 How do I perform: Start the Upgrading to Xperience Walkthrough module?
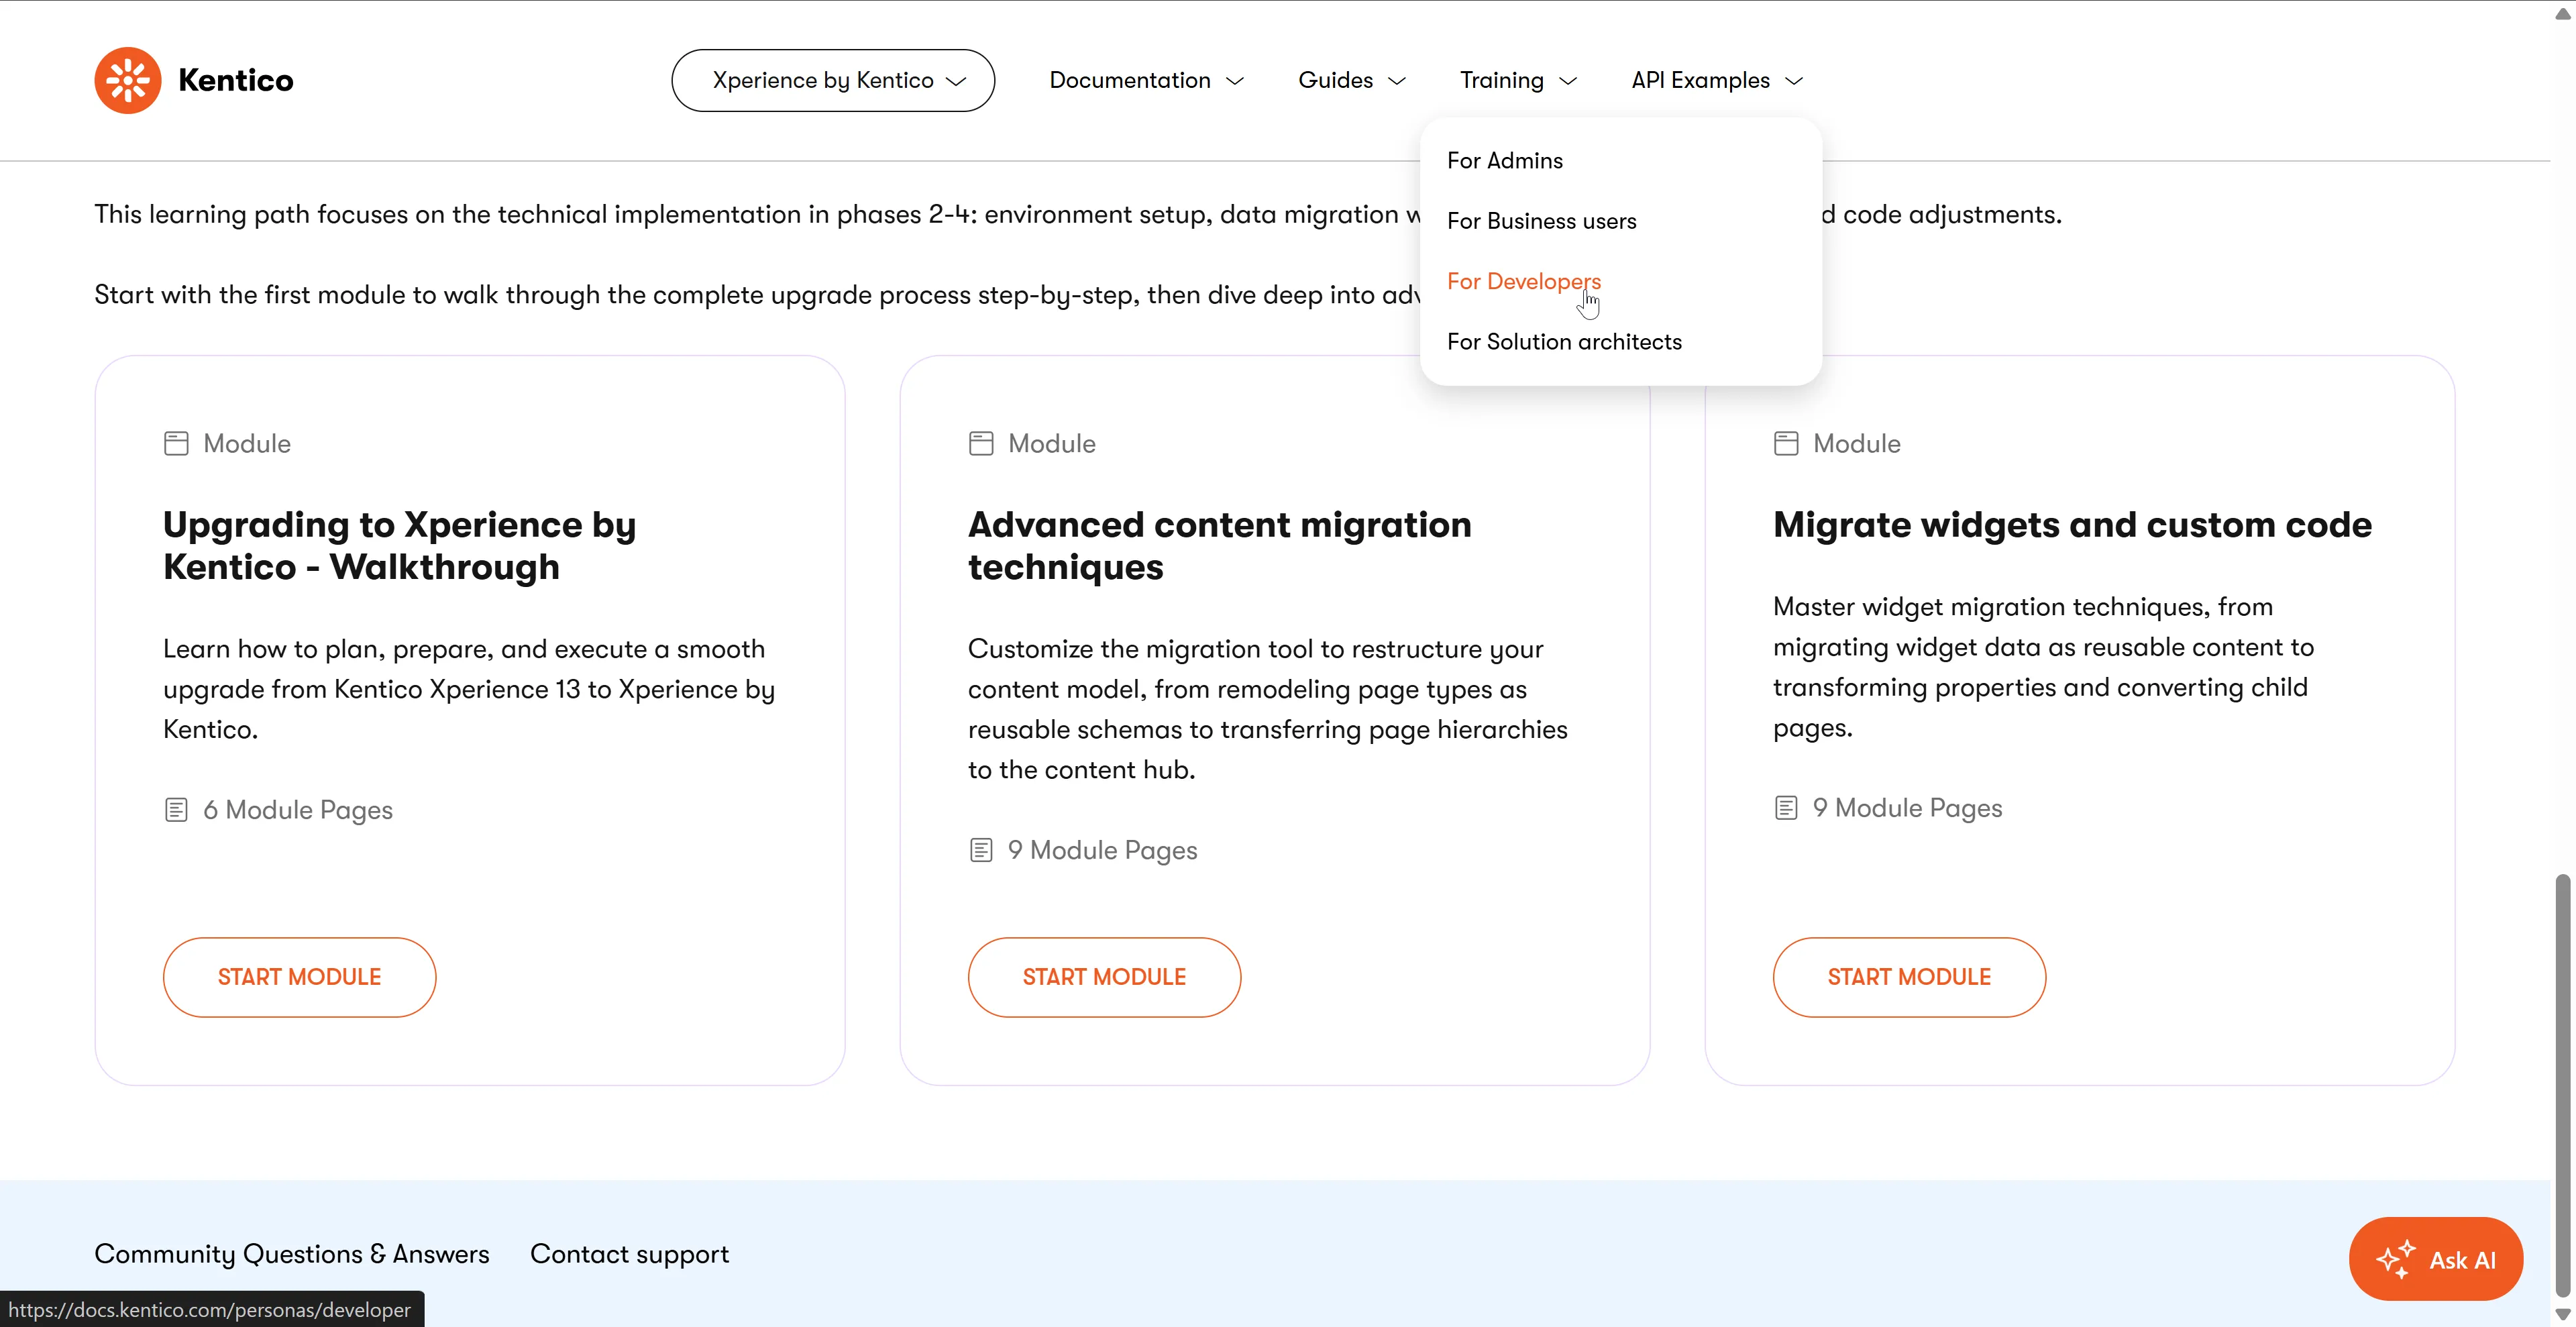coord(299,977)
